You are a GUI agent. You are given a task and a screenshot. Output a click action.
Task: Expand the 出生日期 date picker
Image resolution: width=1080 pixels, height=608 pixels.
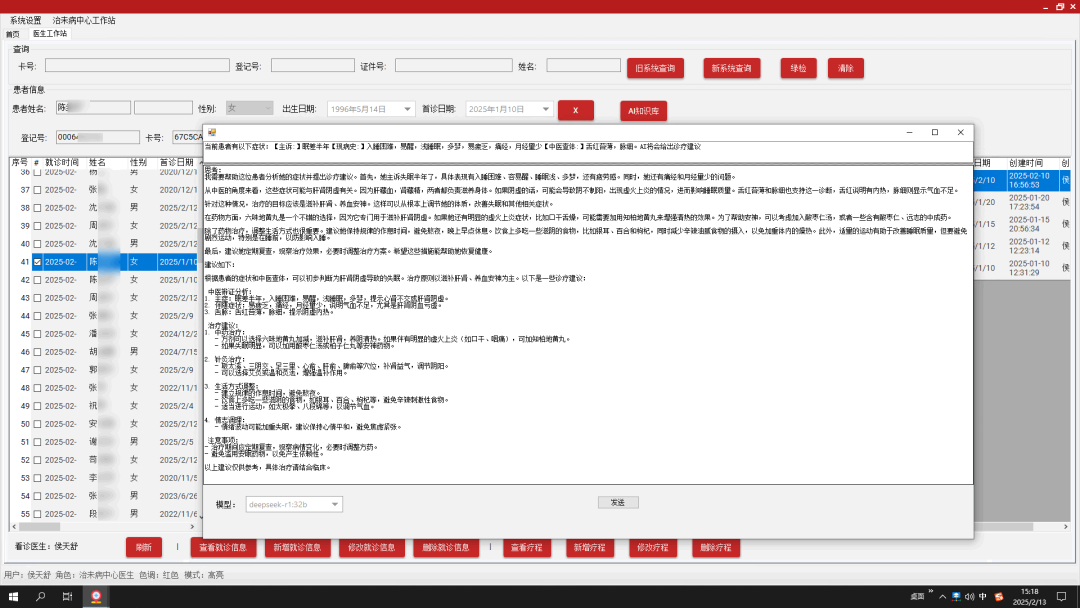[x=408, y=109]
